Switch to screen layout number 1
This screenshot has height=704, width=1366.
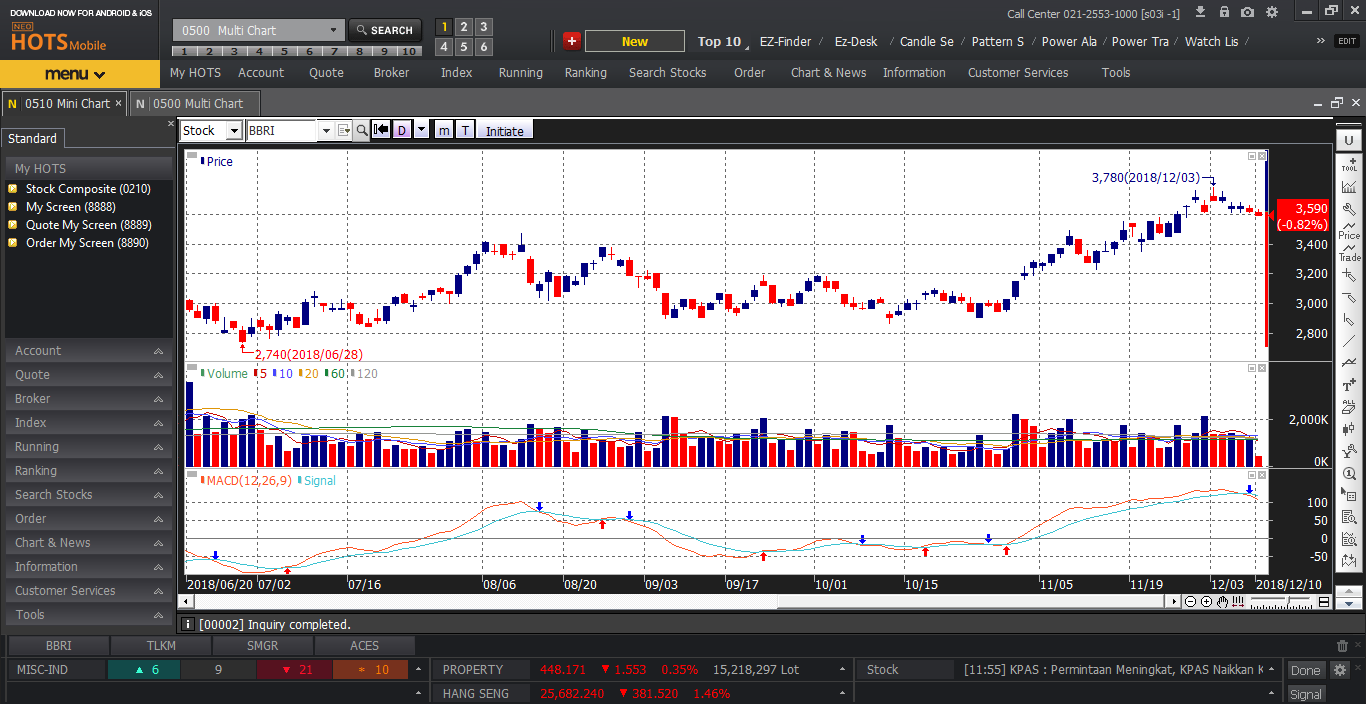(x=445, y=27)
